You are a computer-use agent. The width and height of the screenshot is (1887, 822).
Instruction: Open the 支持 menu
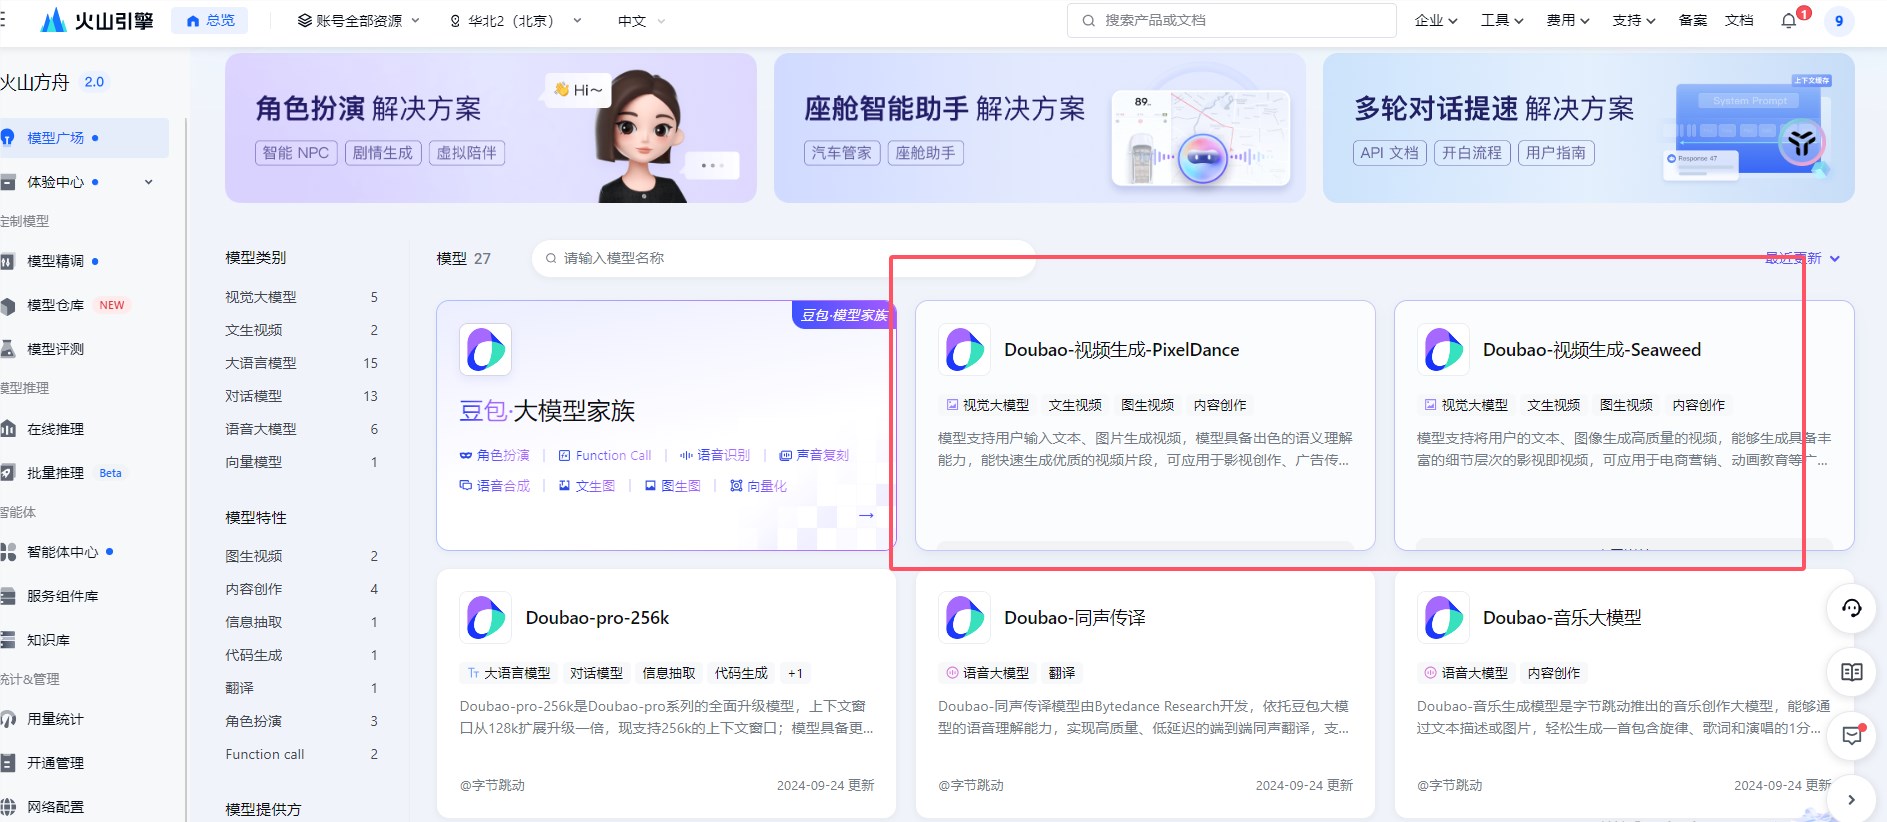(1634, 20)
